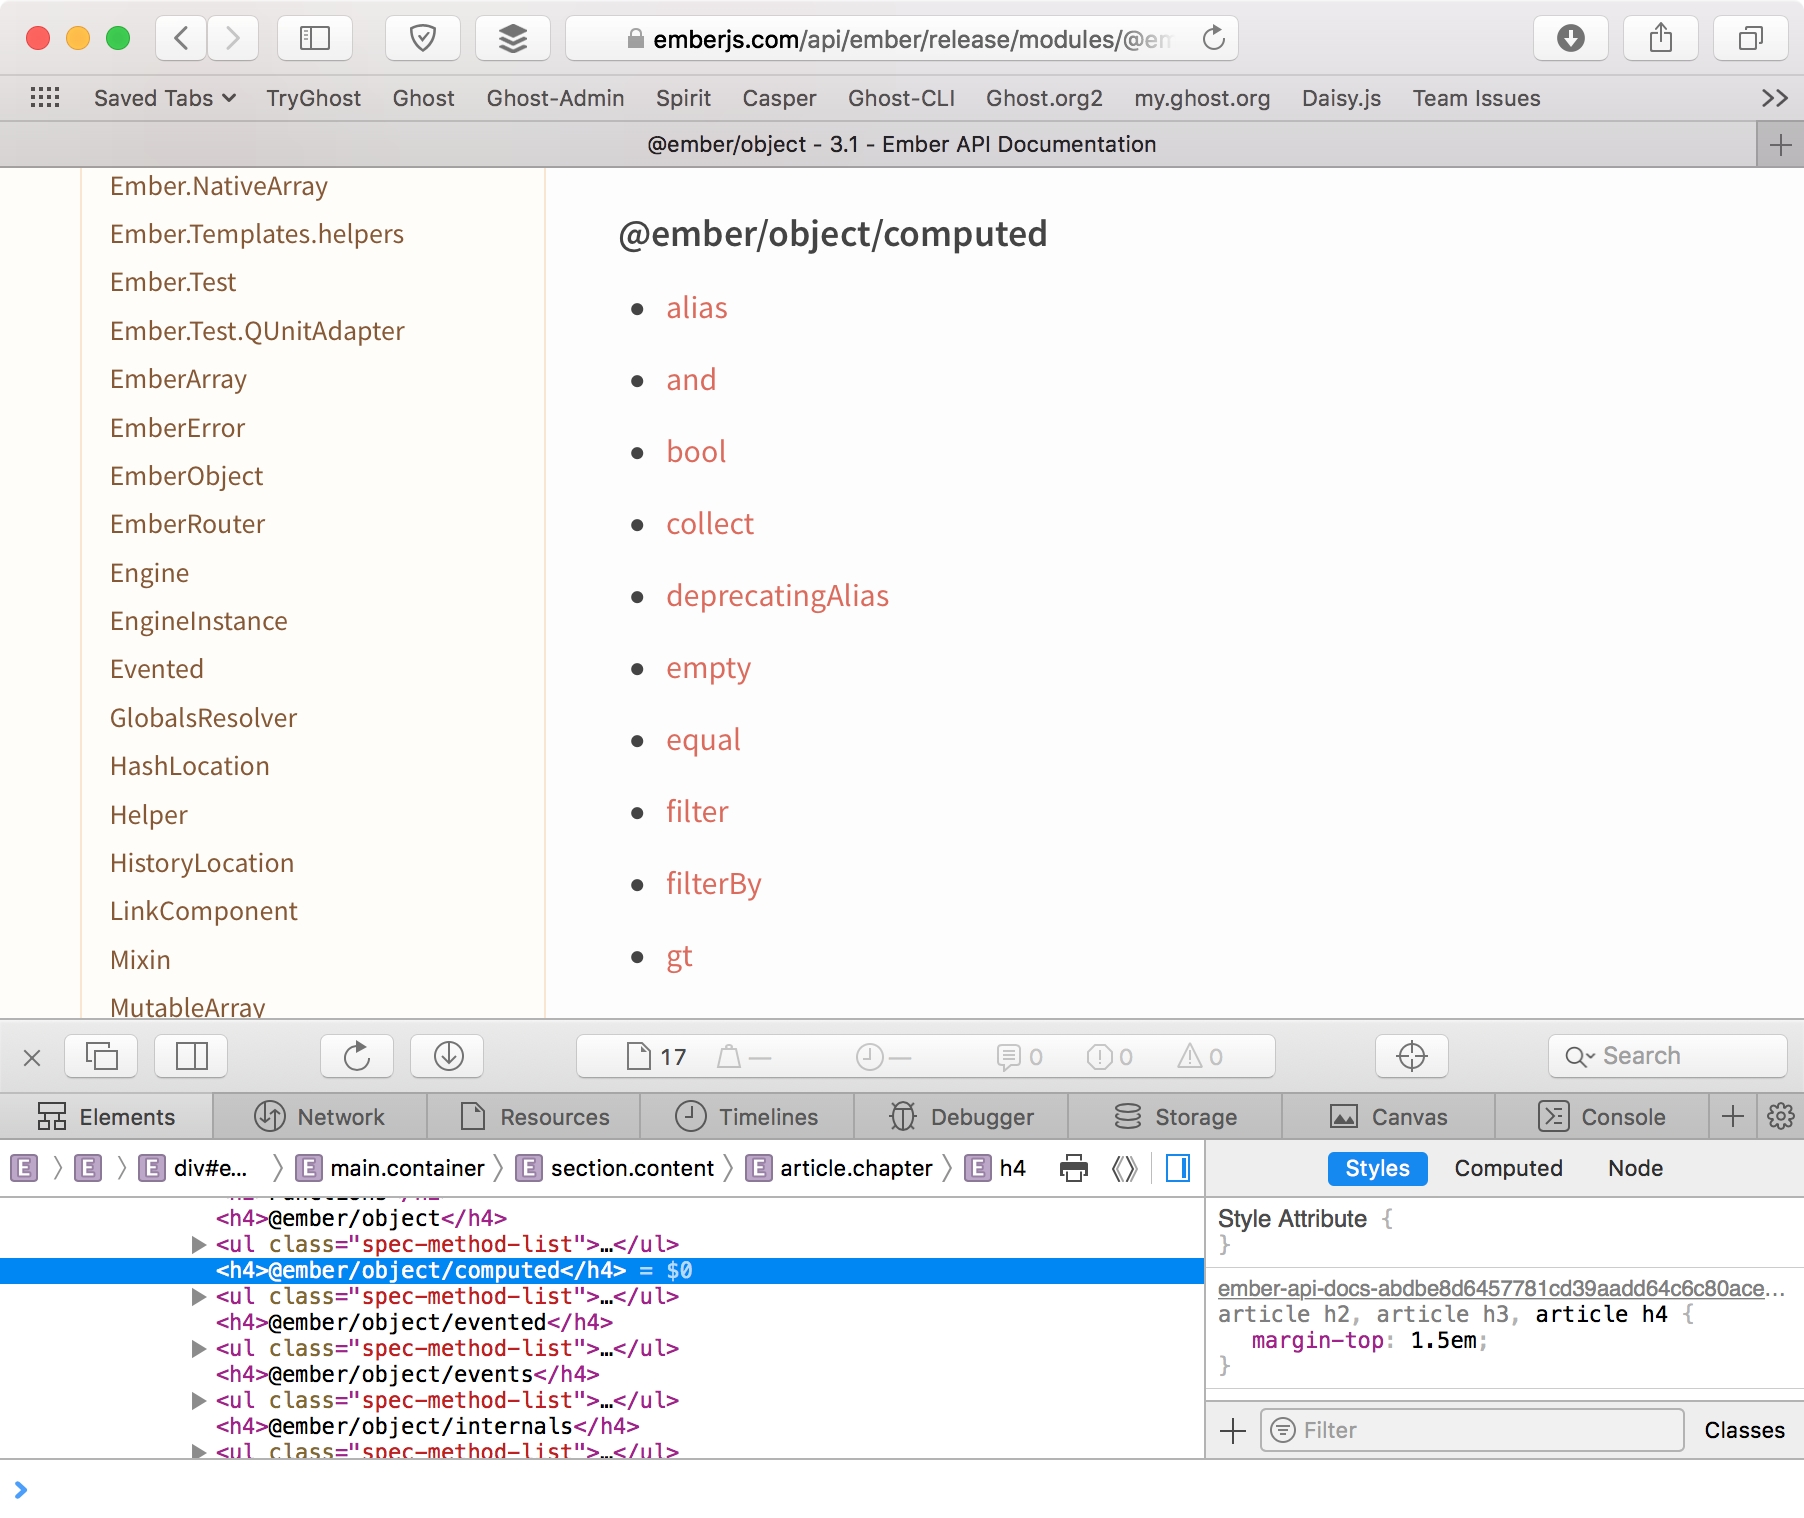Reload the page from the inspector toolbar
1804x1518 pixels.
(x=357, y=1056)
